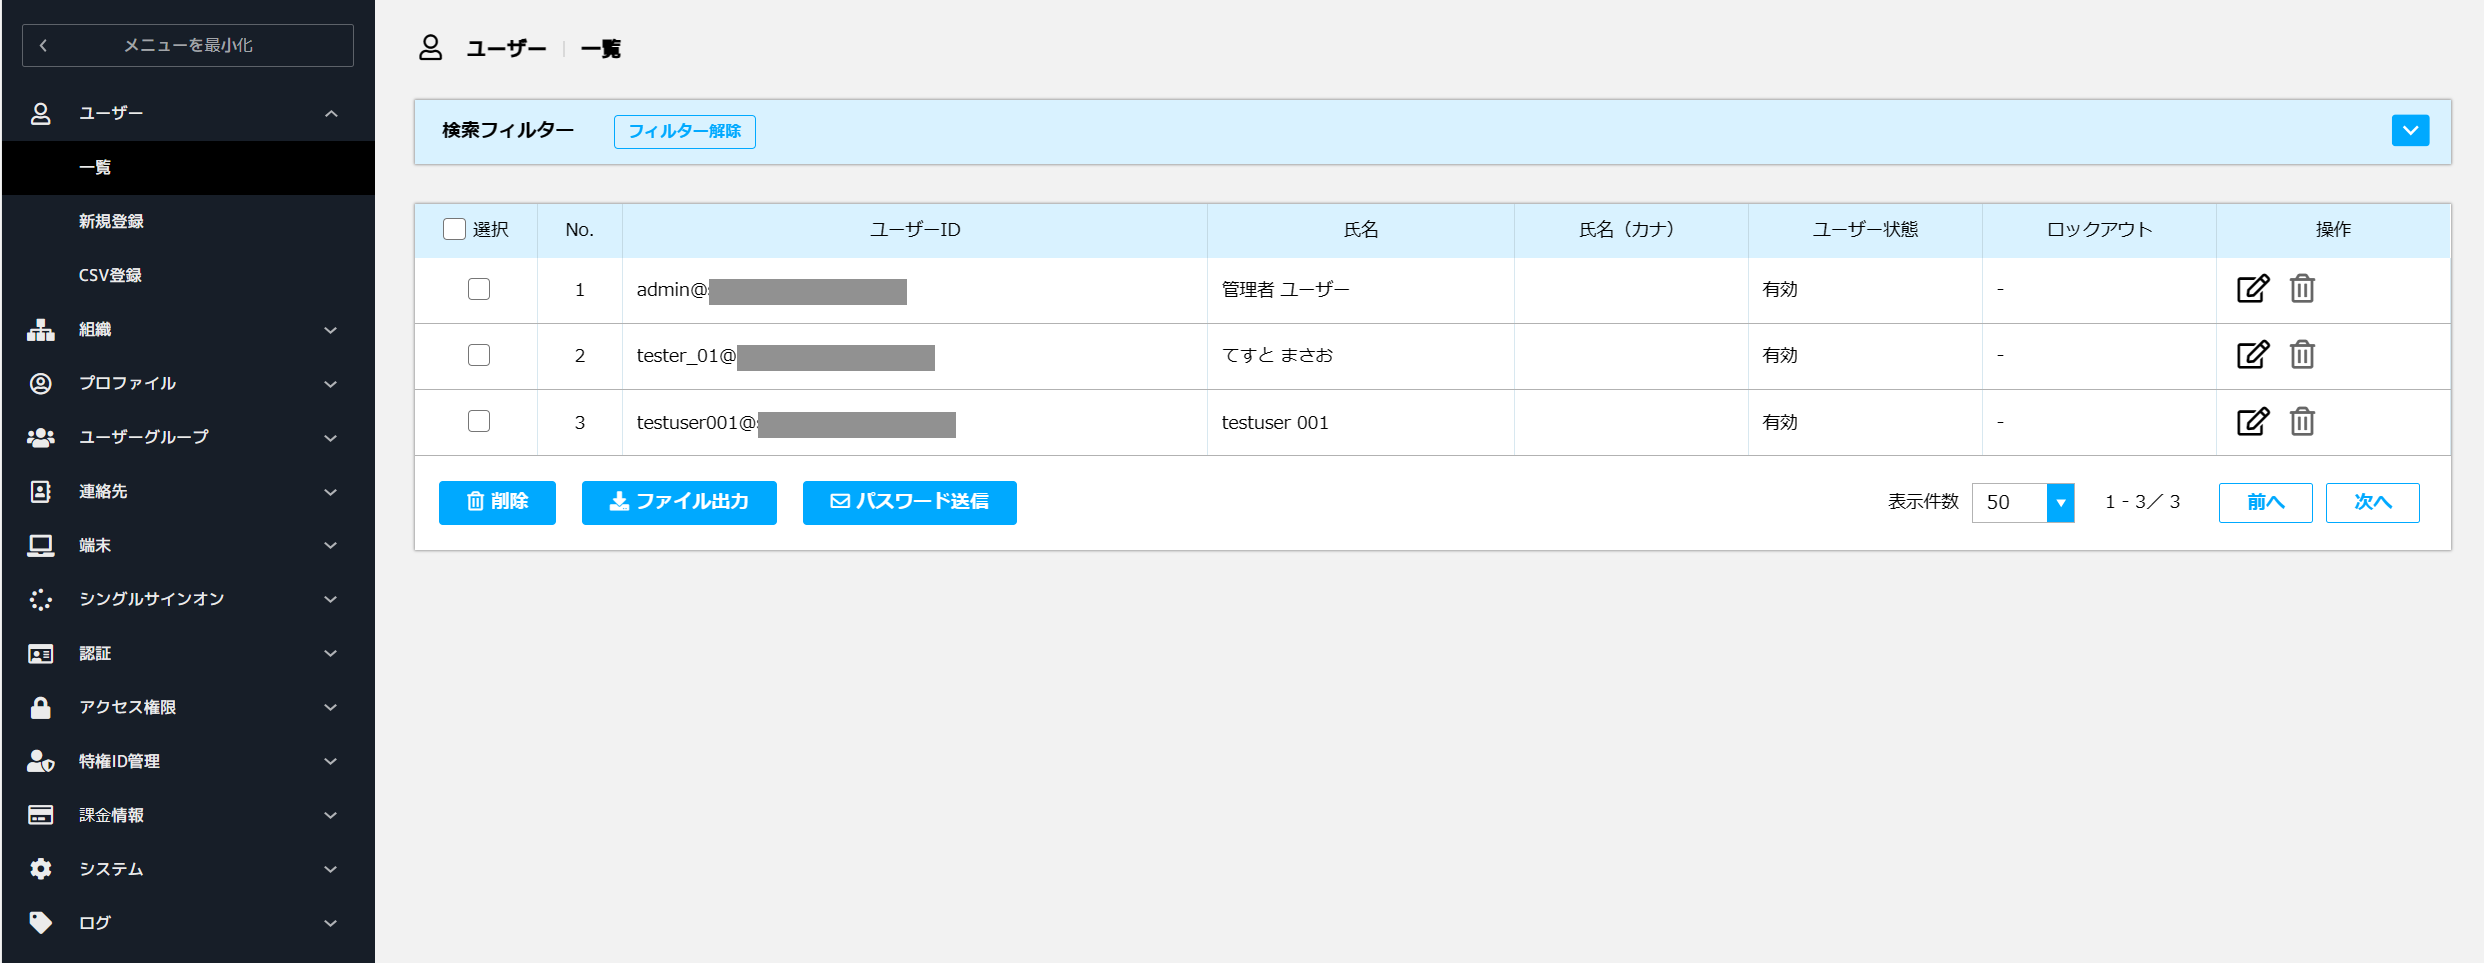Click the 端末 laptop icon

40,545
